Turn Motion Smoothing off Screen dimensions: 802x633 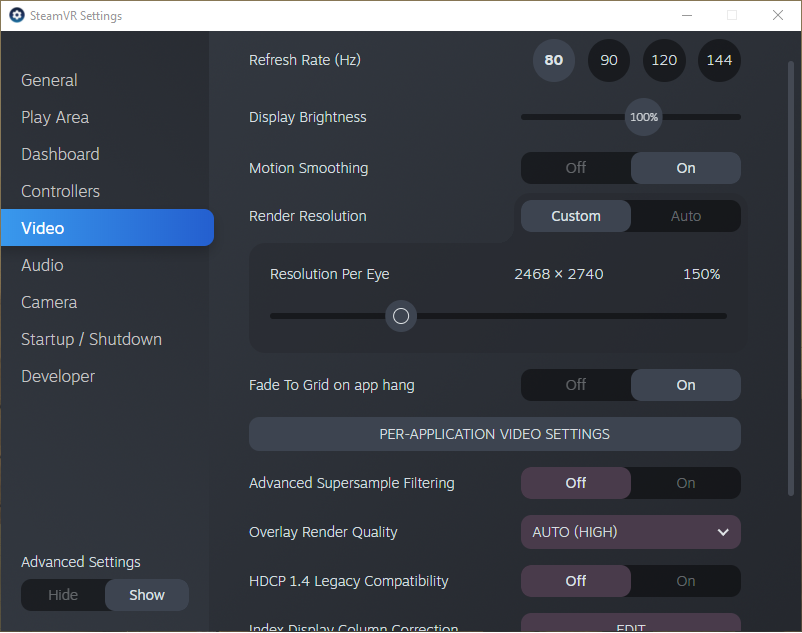coord(576,168)
